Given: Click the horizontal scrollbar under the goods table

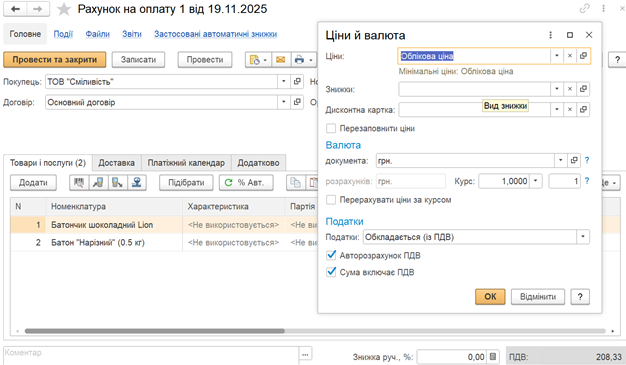Looking at the screenshot, I should (x=155, y=331).
